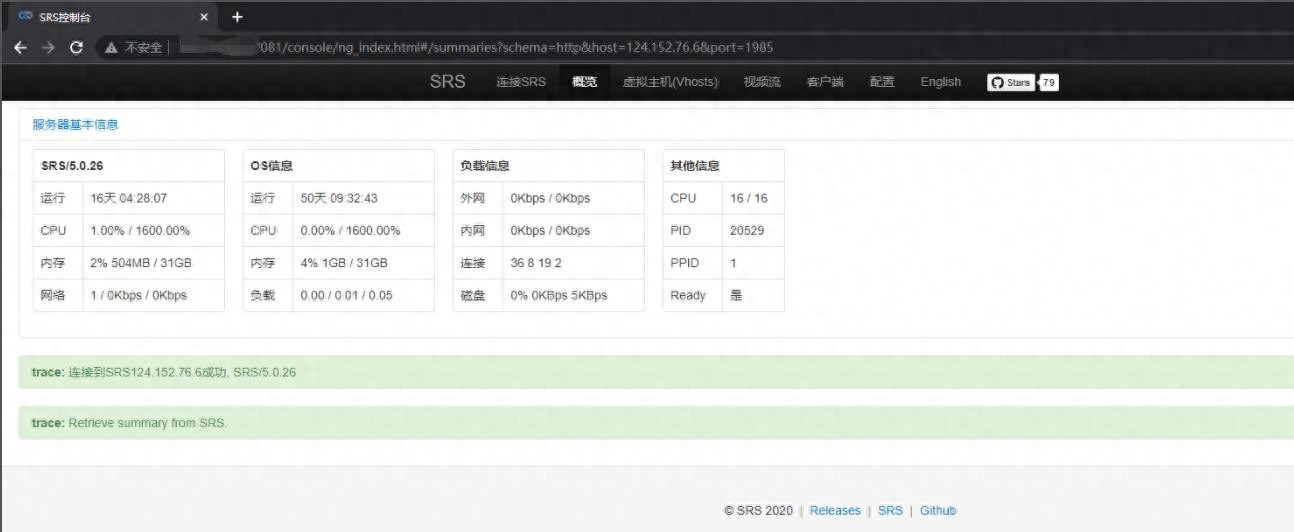The image size is (1294, 532).
Task: Close the SRS控制台 browser tab
Action: coord(204,17)
